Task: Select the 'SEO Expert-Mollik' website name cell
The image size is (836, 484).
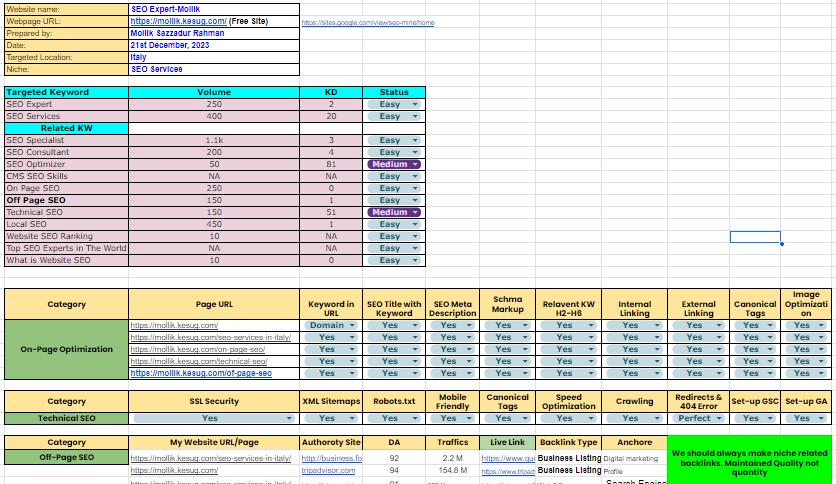Action: click(214, 9)
